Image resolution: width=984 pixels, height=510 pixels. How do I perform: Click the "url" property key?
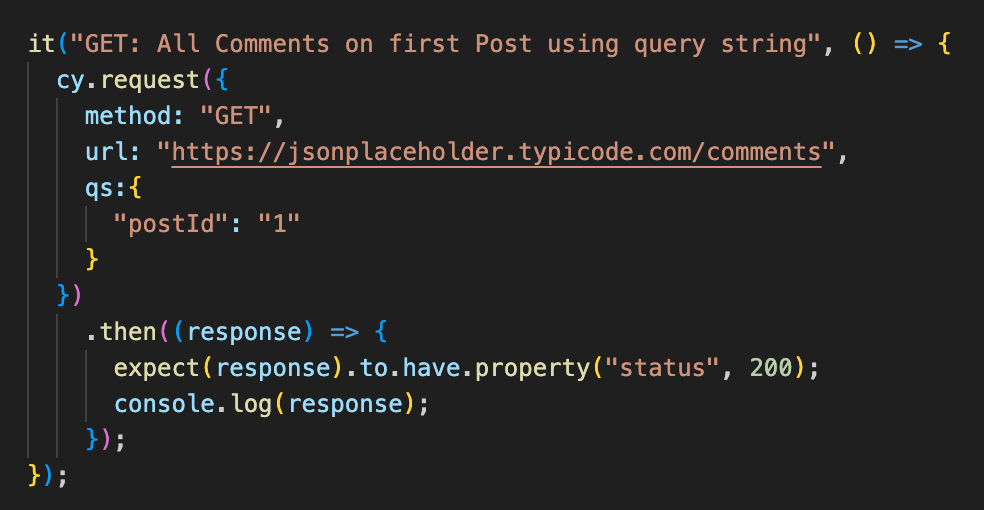106,152
